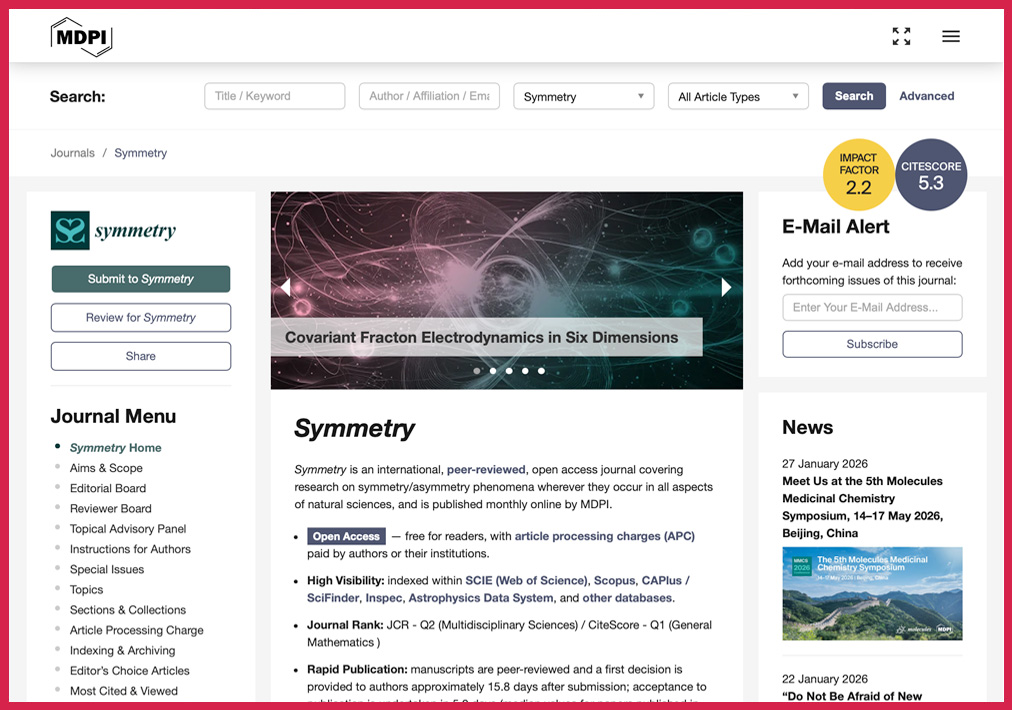Click Review for Symmetry button
This screenshot has width=1012, height=710.
point(141,318)
